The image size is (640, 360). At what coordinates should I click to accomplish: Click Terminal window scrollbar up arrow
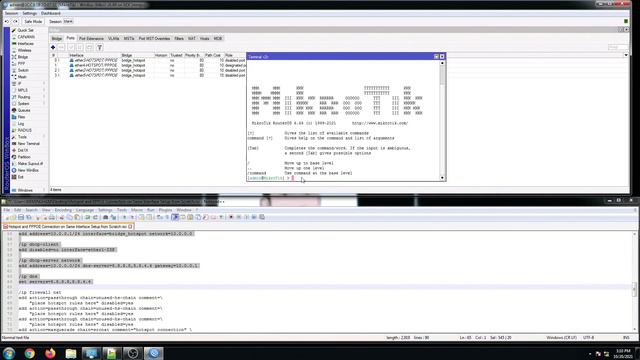pos(442,63)
